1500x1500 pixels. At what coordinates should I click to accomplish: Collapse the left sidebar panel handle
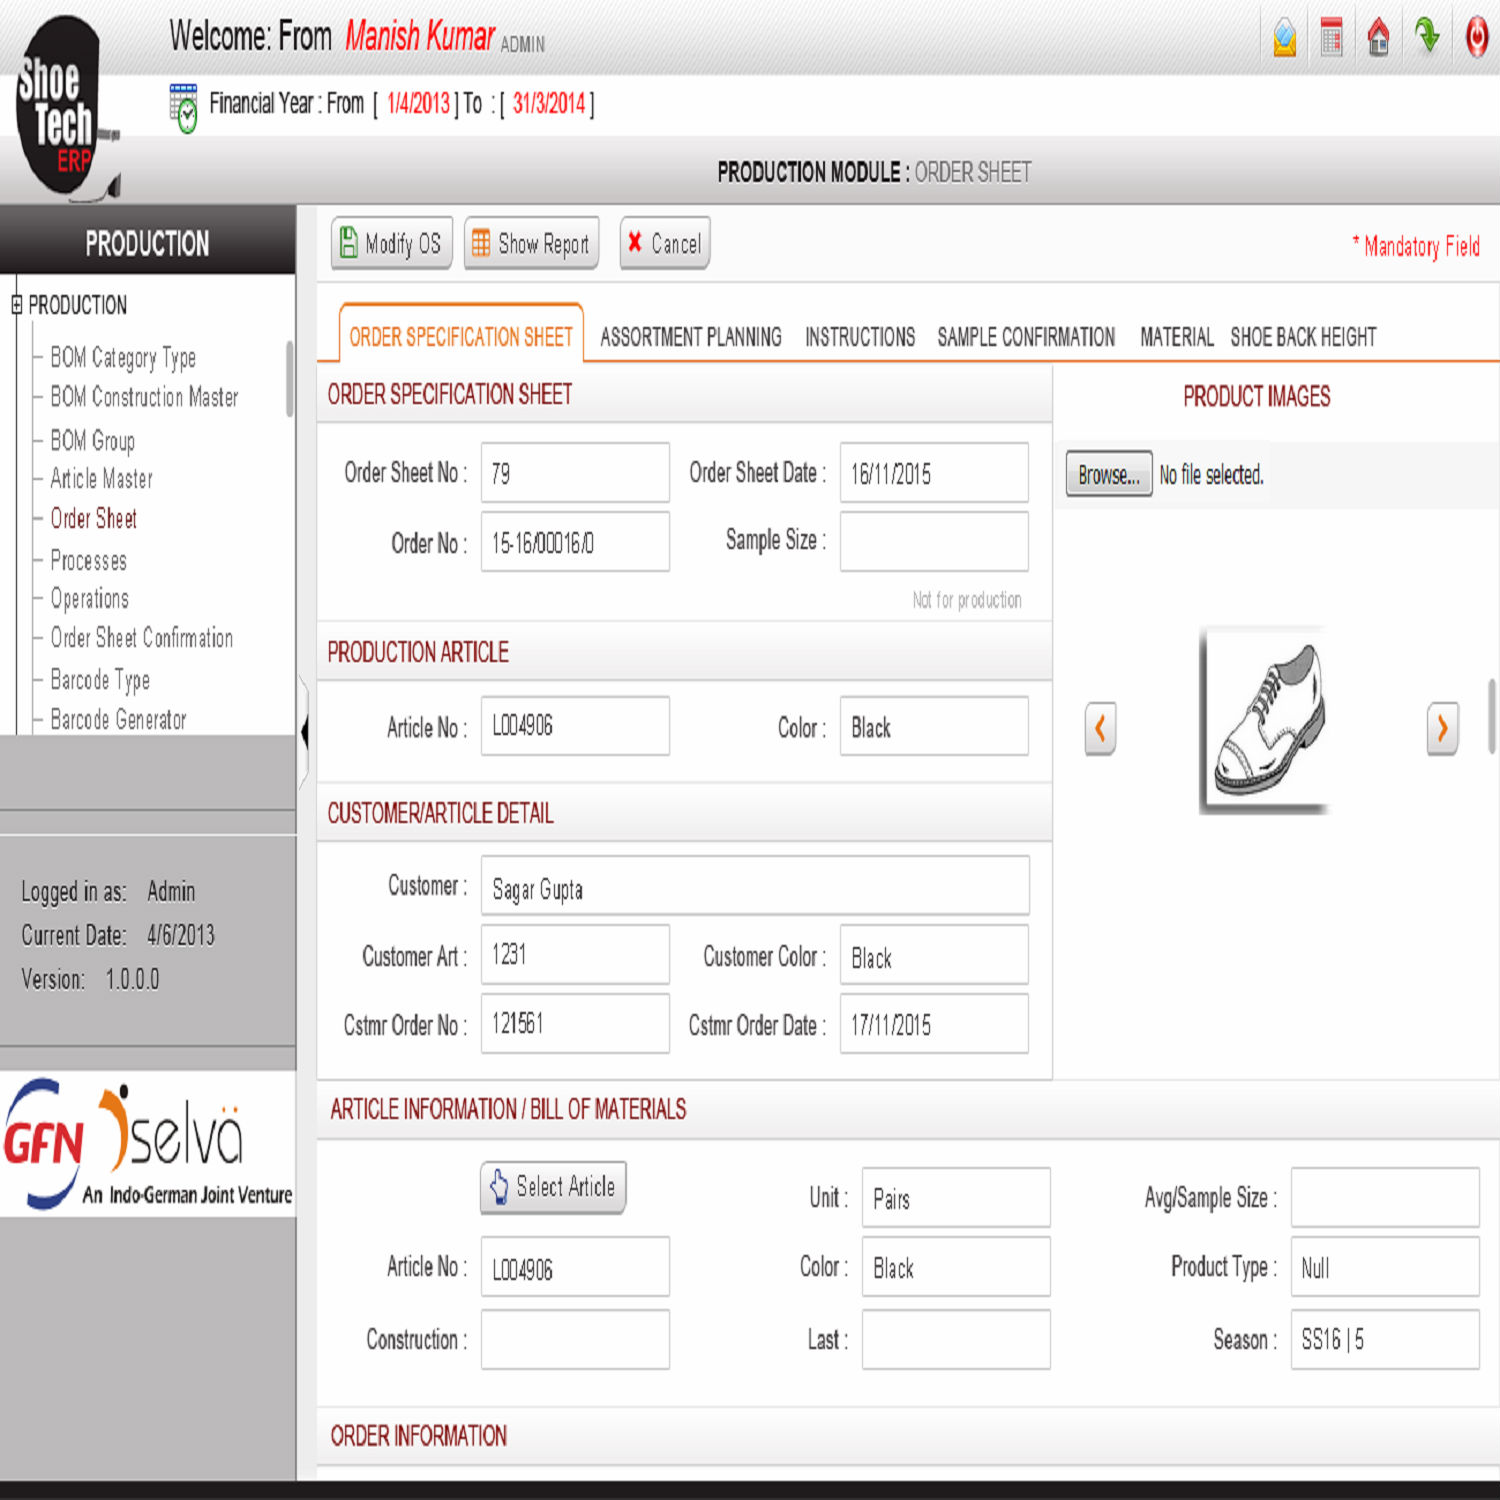[x=304, y=732]
